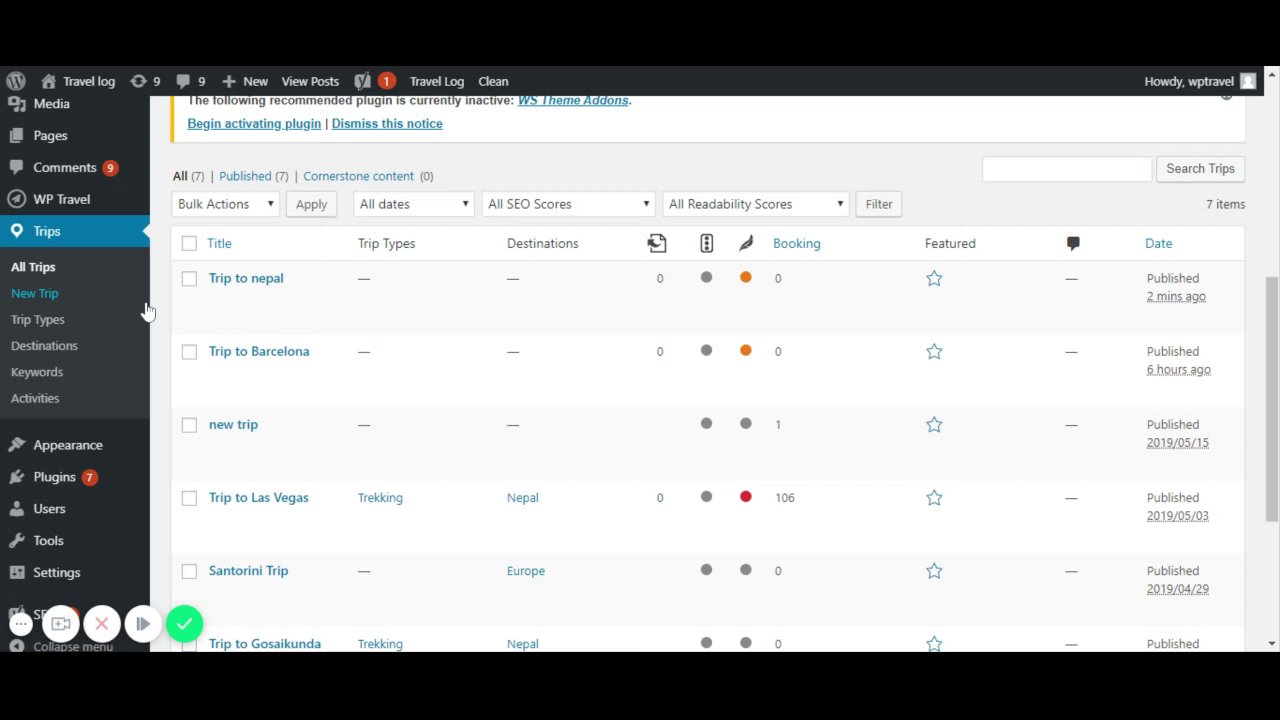Click the Users icon in sidebar
This screenshot has width=1280, height=720.
pyautogui.click(x=16, y=509)
